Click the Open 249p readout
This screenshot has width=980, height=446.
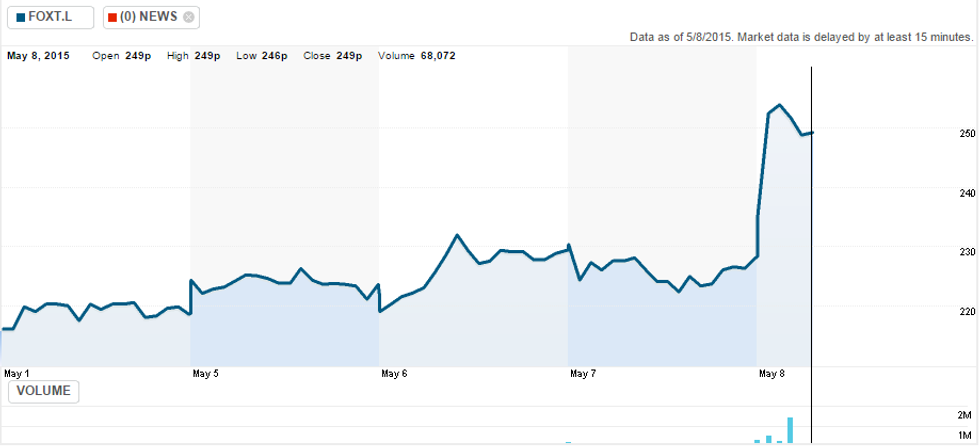[122, 56]
